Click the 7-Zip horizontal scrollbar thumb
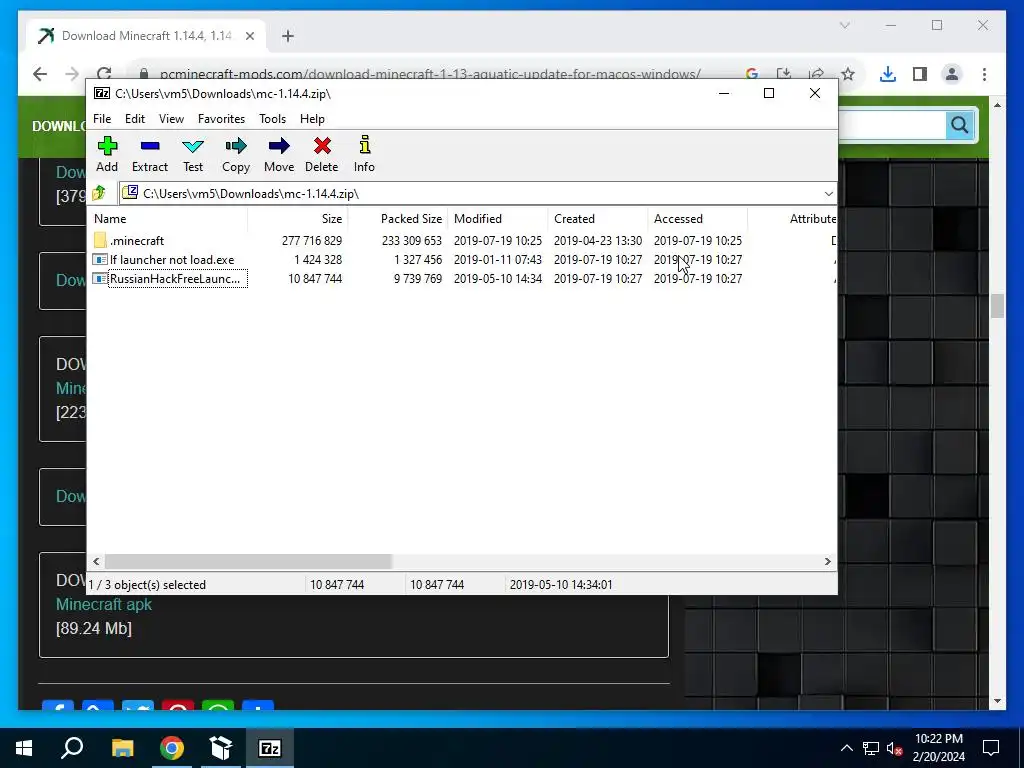Screen dimensions: 1024x768 coord(248,562)
